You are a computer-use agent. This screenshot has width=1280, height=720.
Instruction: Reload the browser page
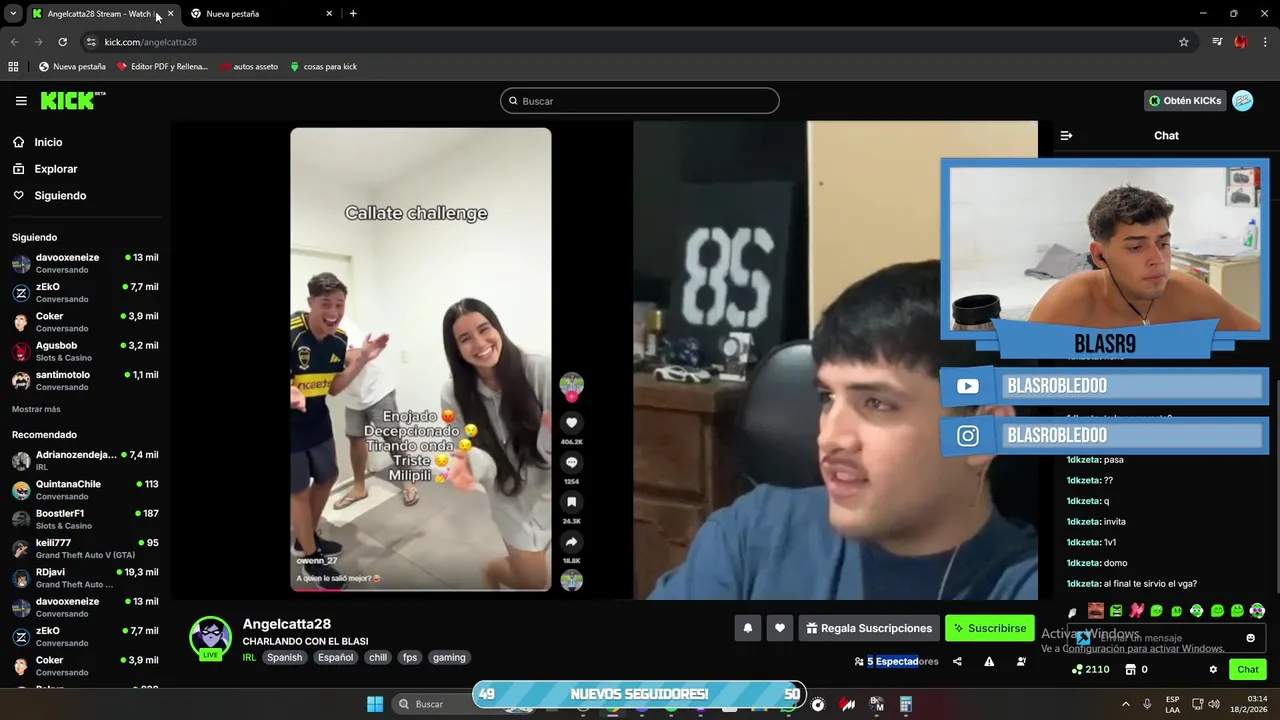coord(62,42)
